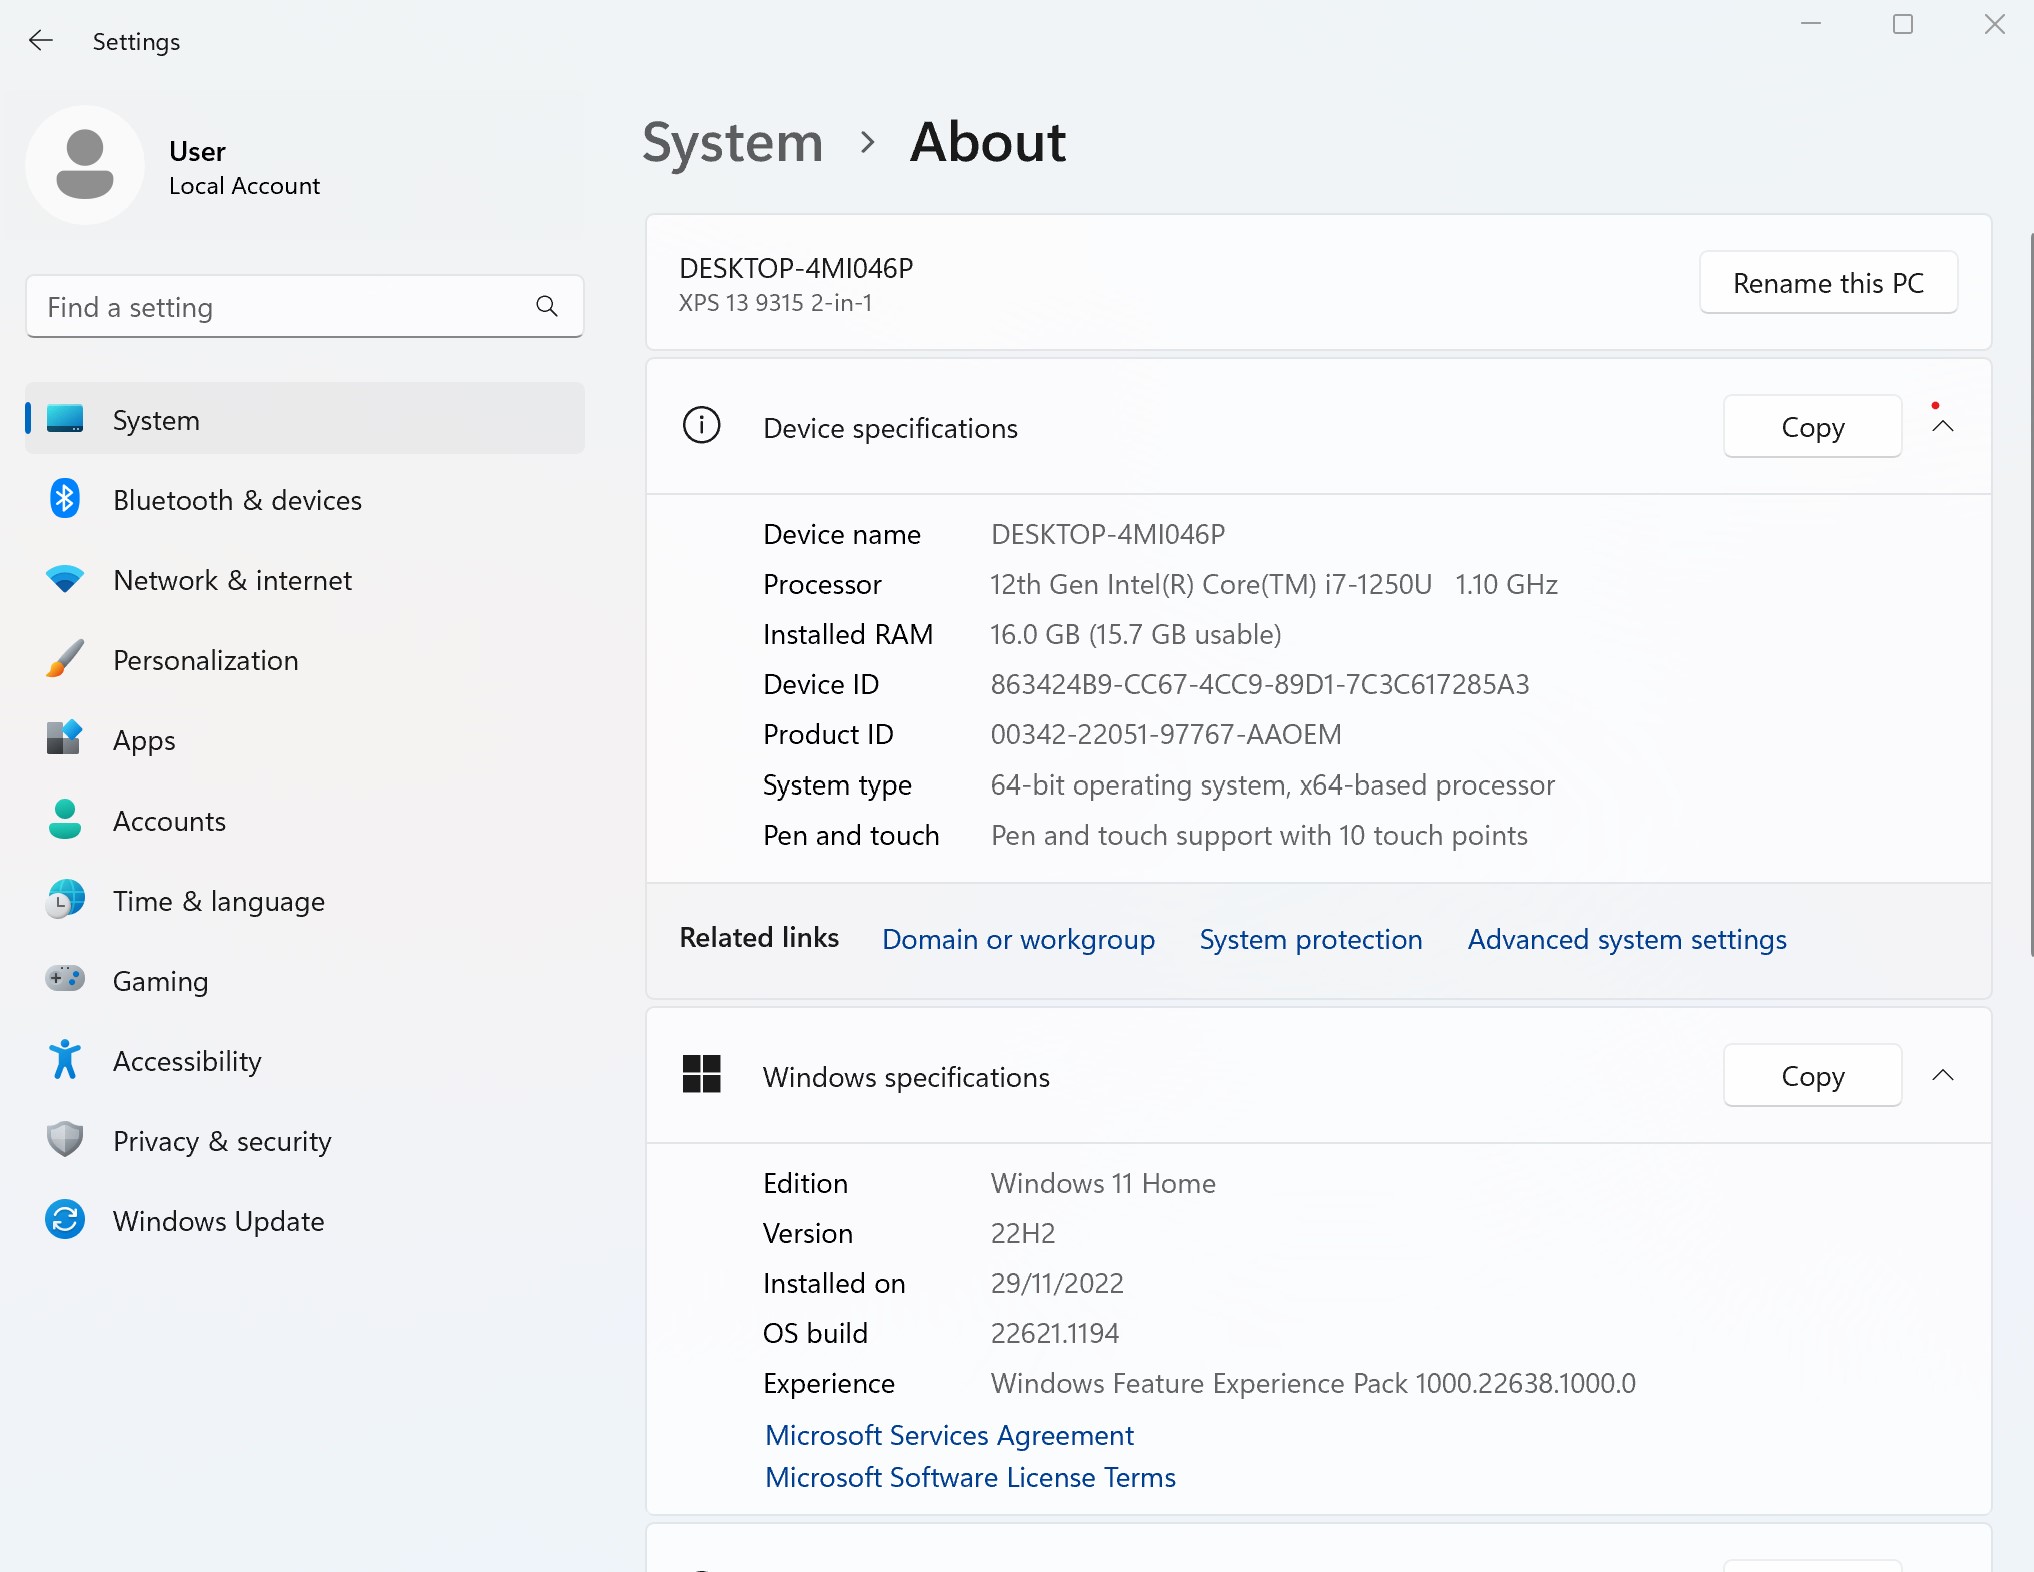This screenshot has width=2034, height=1572.
Task: Click System in the breadcrumb
Action: pyautogui.click(x=732, y=143)
